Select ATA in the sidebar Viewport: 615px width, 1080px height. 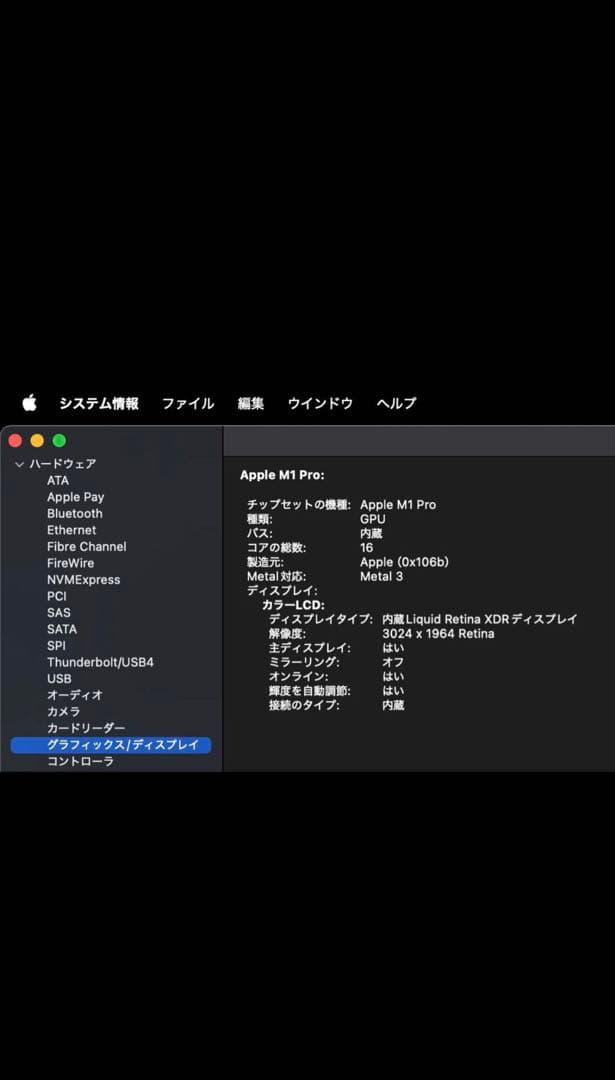pyautogui.click(x=58, y=481)
